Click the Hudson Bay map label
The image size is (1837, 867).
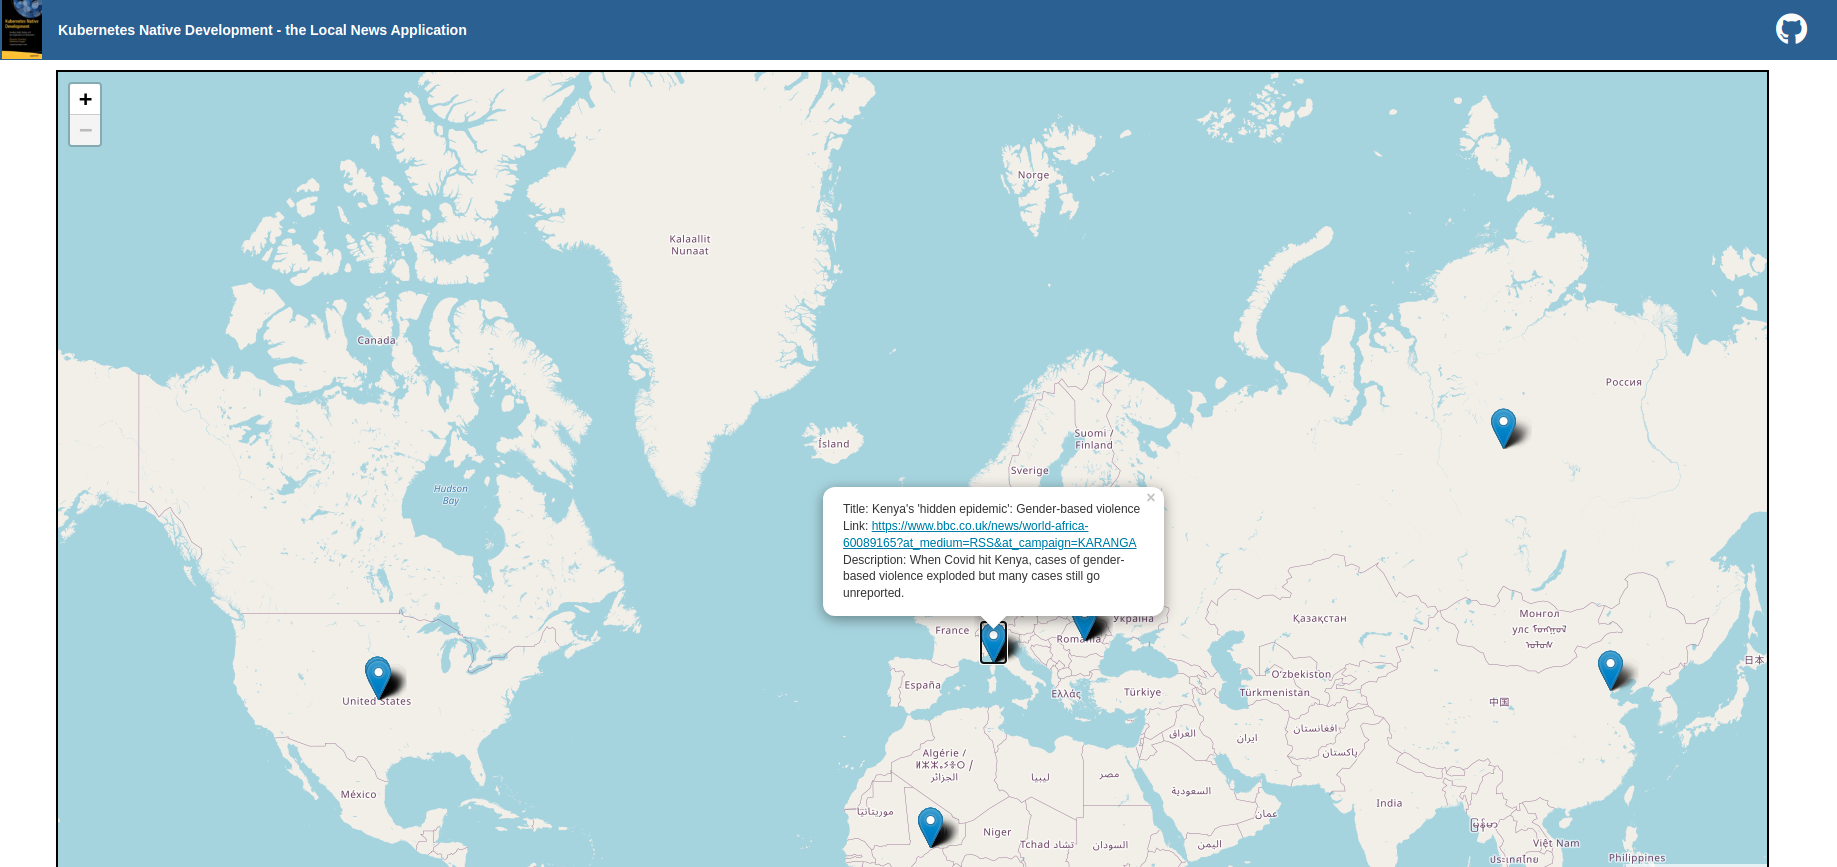tap(450, 494)
